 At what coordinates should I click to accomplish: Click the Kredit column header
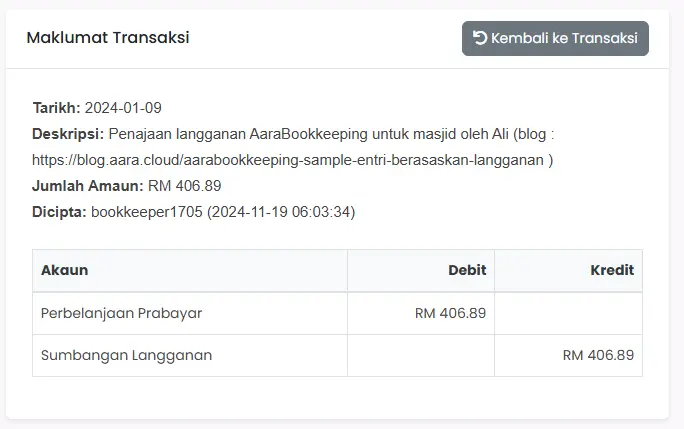tap(568, 271)
